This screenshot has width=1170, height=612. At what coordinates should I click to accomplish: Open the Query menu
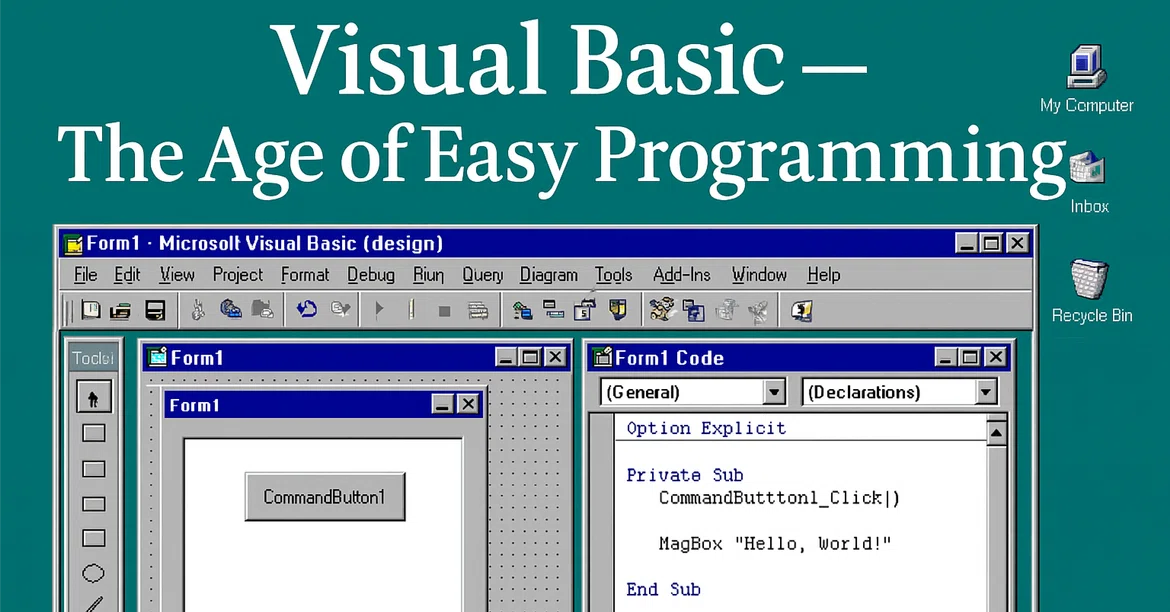tap(483, 275)
